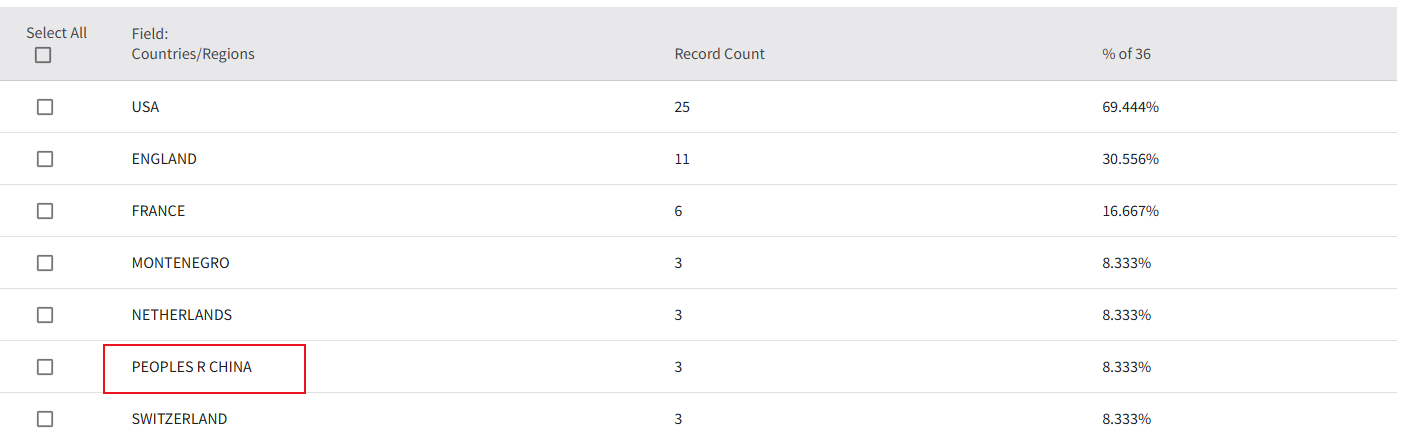Toggle the SWITZERLAND row checkbox
The height and width of the screenshot is (441, 1410).
point(45,419)
